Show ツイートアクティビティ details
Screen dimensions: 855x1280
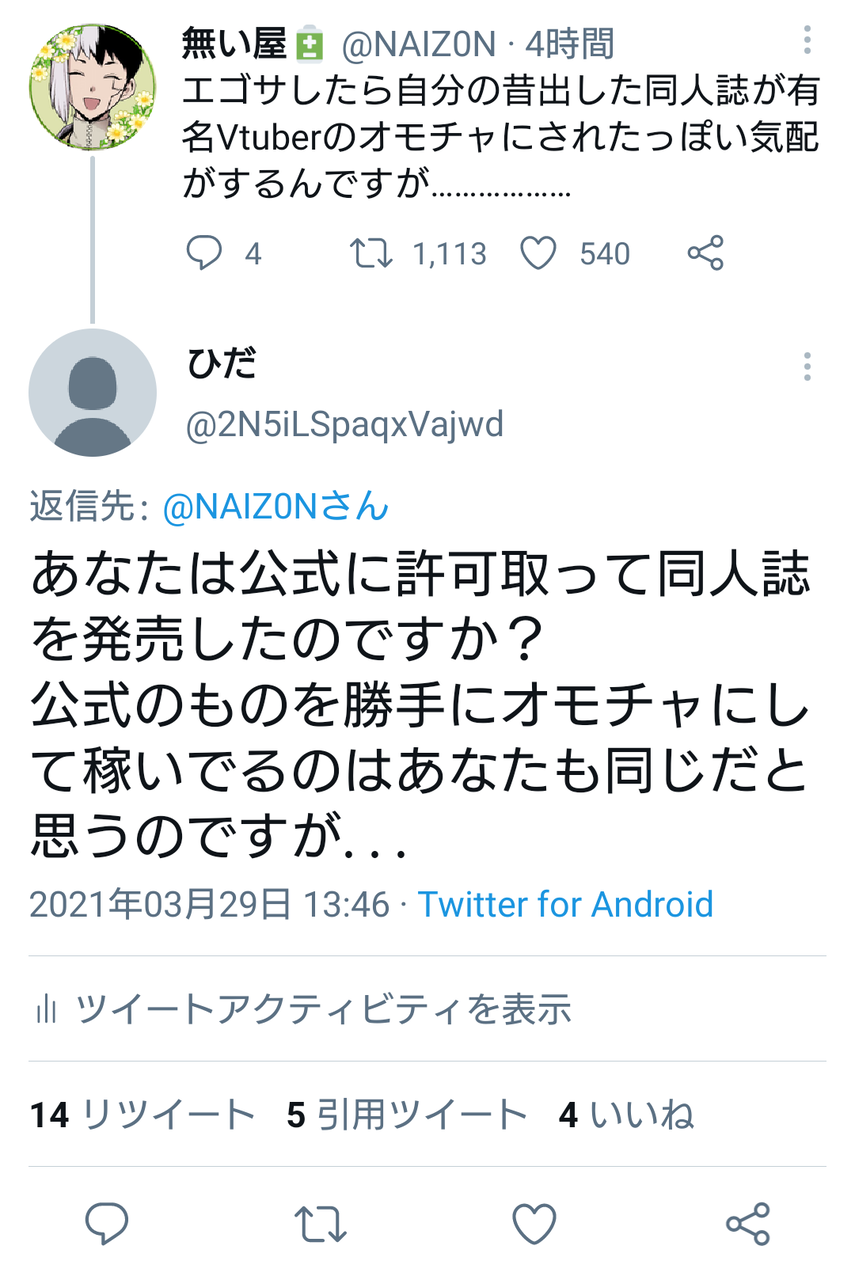320,1010
